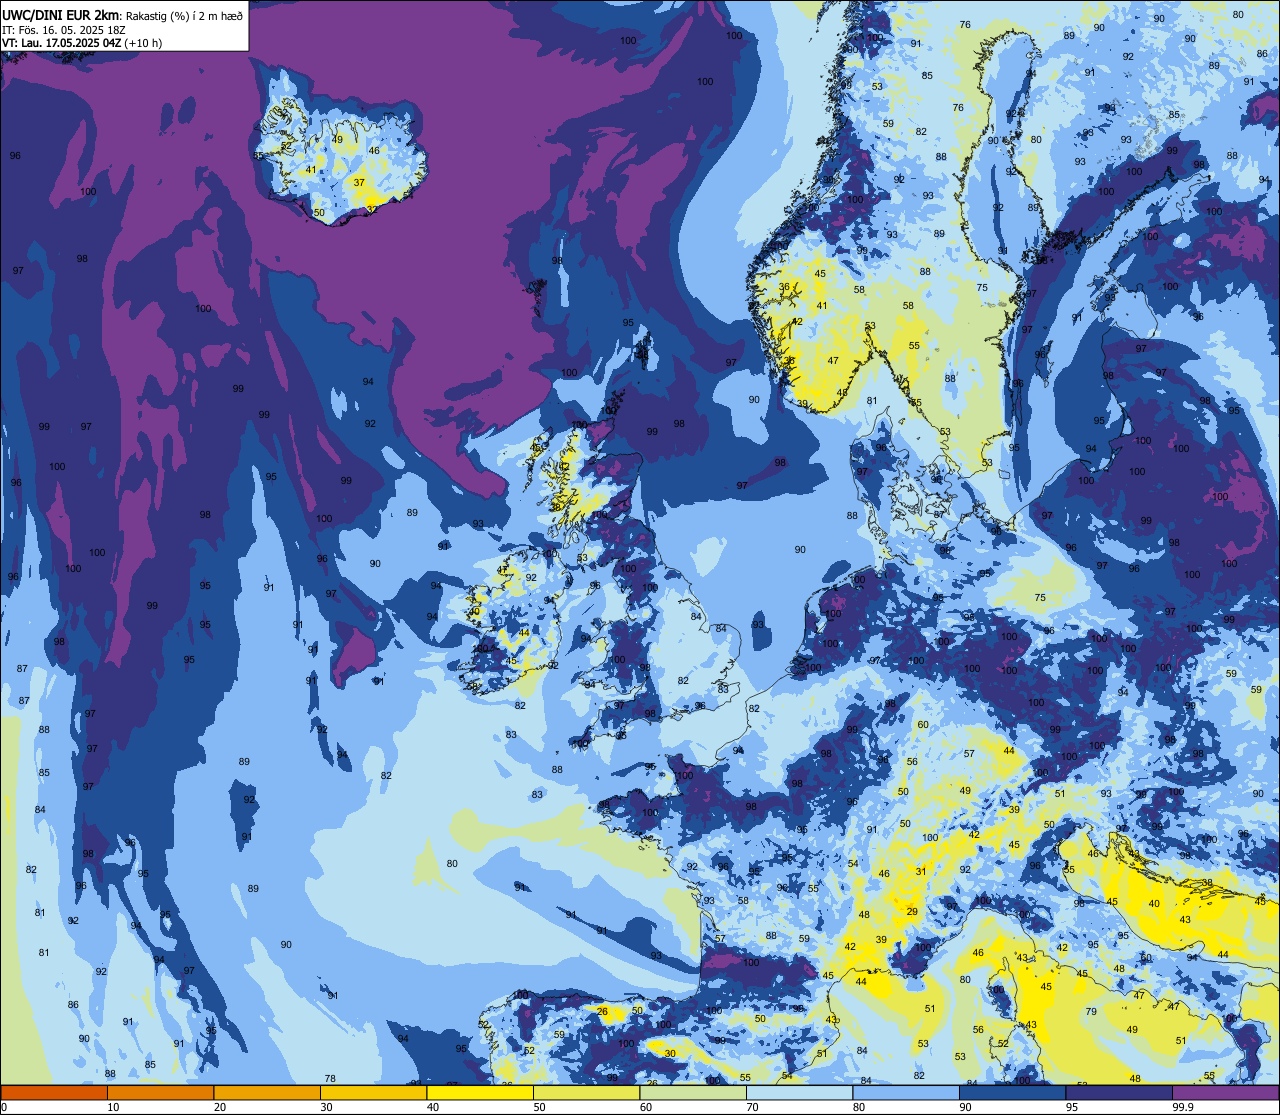The height and width of the screenshot is (1115, 1280).
Task: Pick the 60–70 light green legend swatch
Action: [x=693, y=1092]
